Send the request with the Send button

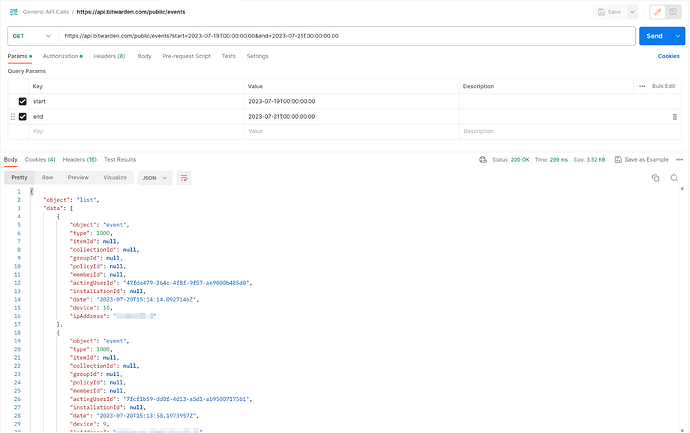tap(654, 36)
